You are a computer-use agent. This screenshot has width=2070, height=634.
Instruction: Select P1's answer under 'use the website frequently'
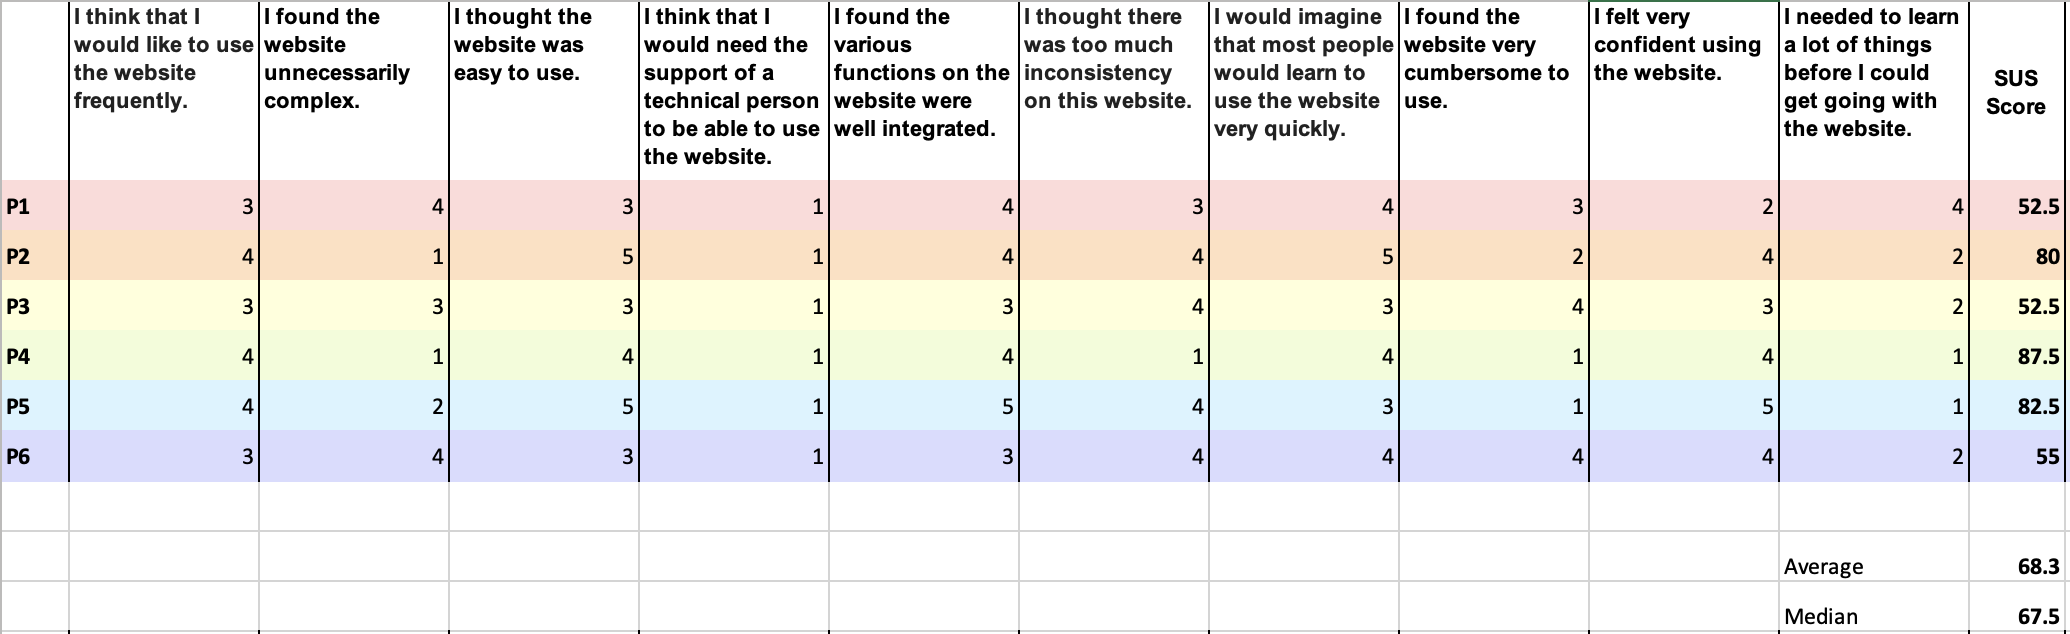[164, 207]
